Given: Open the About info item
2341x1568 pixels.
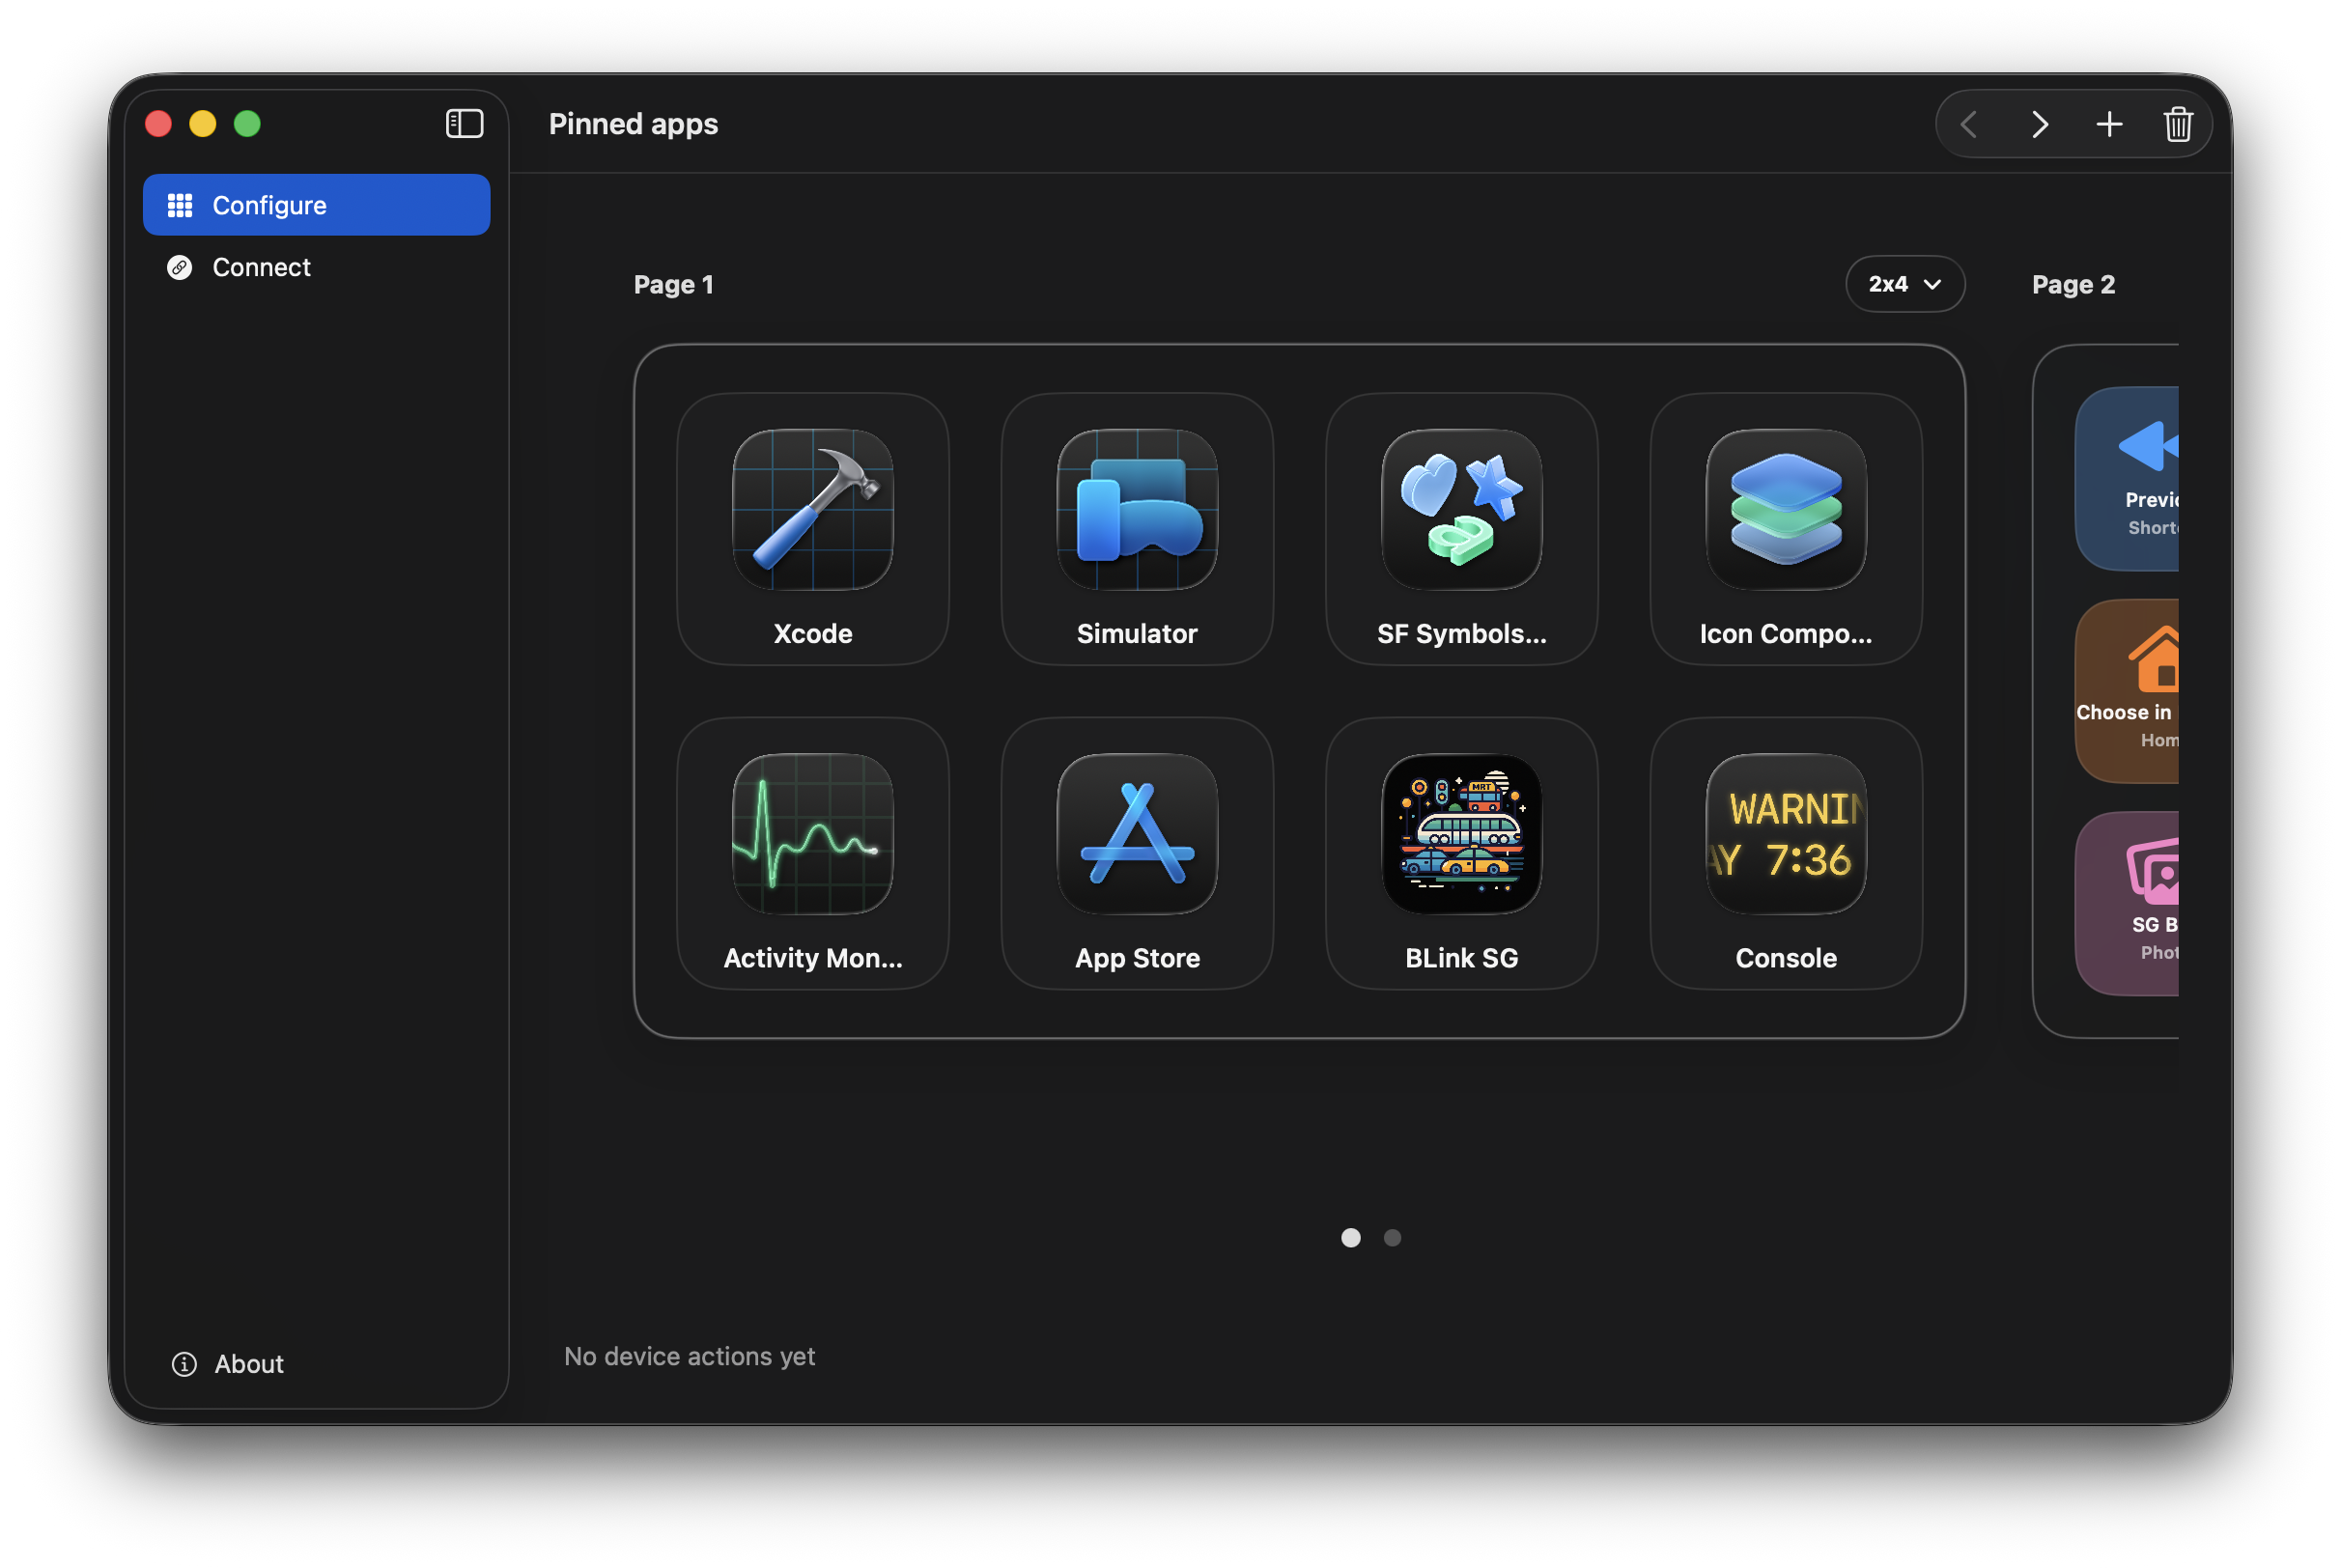Looking at the screenshot, I should 228,1364.
